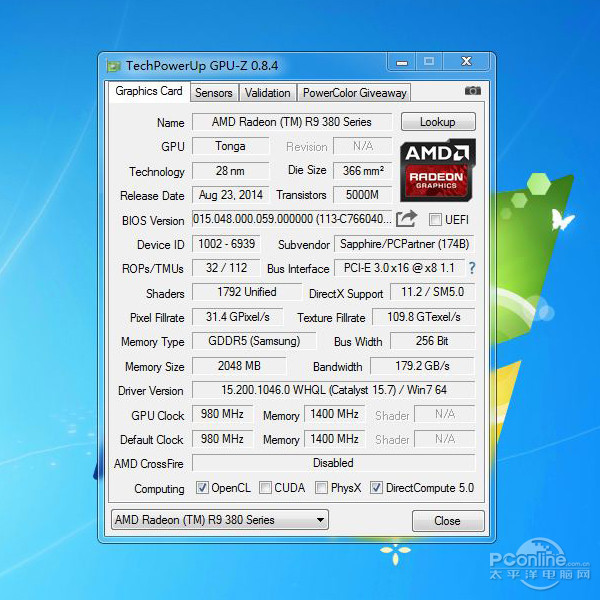The width and height of the screenshot is (600, 600).
Task: Click the Driver Version value field
Action: pyautogui.click(x=333, y=390)
